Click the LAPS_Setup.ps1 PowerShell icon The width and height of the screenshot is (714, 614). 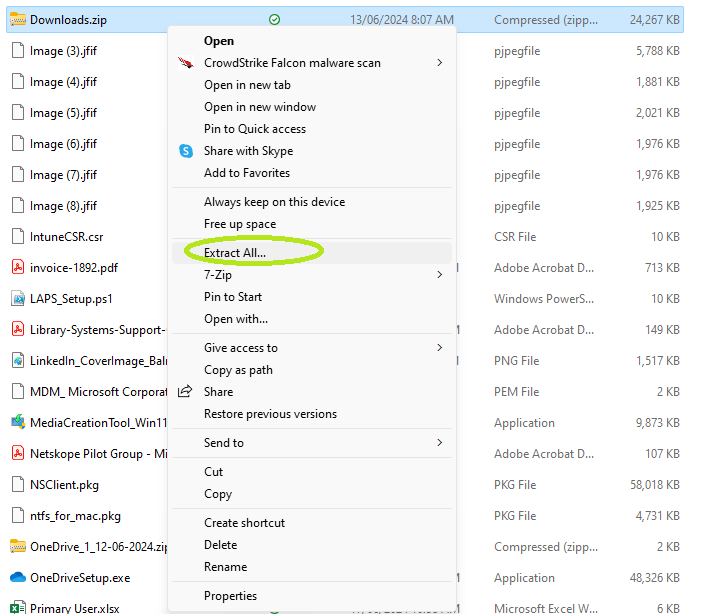pos(18,298)
